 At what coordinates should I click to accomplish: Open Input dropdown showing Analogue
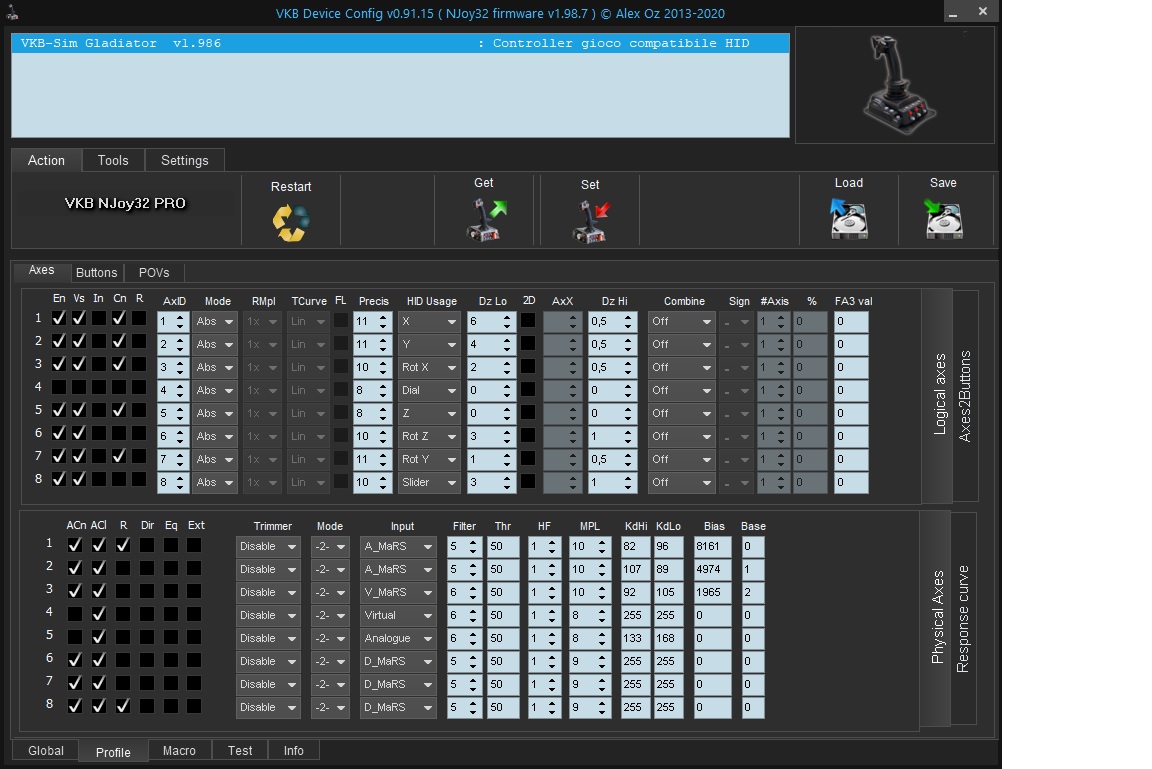click(398, 638)
